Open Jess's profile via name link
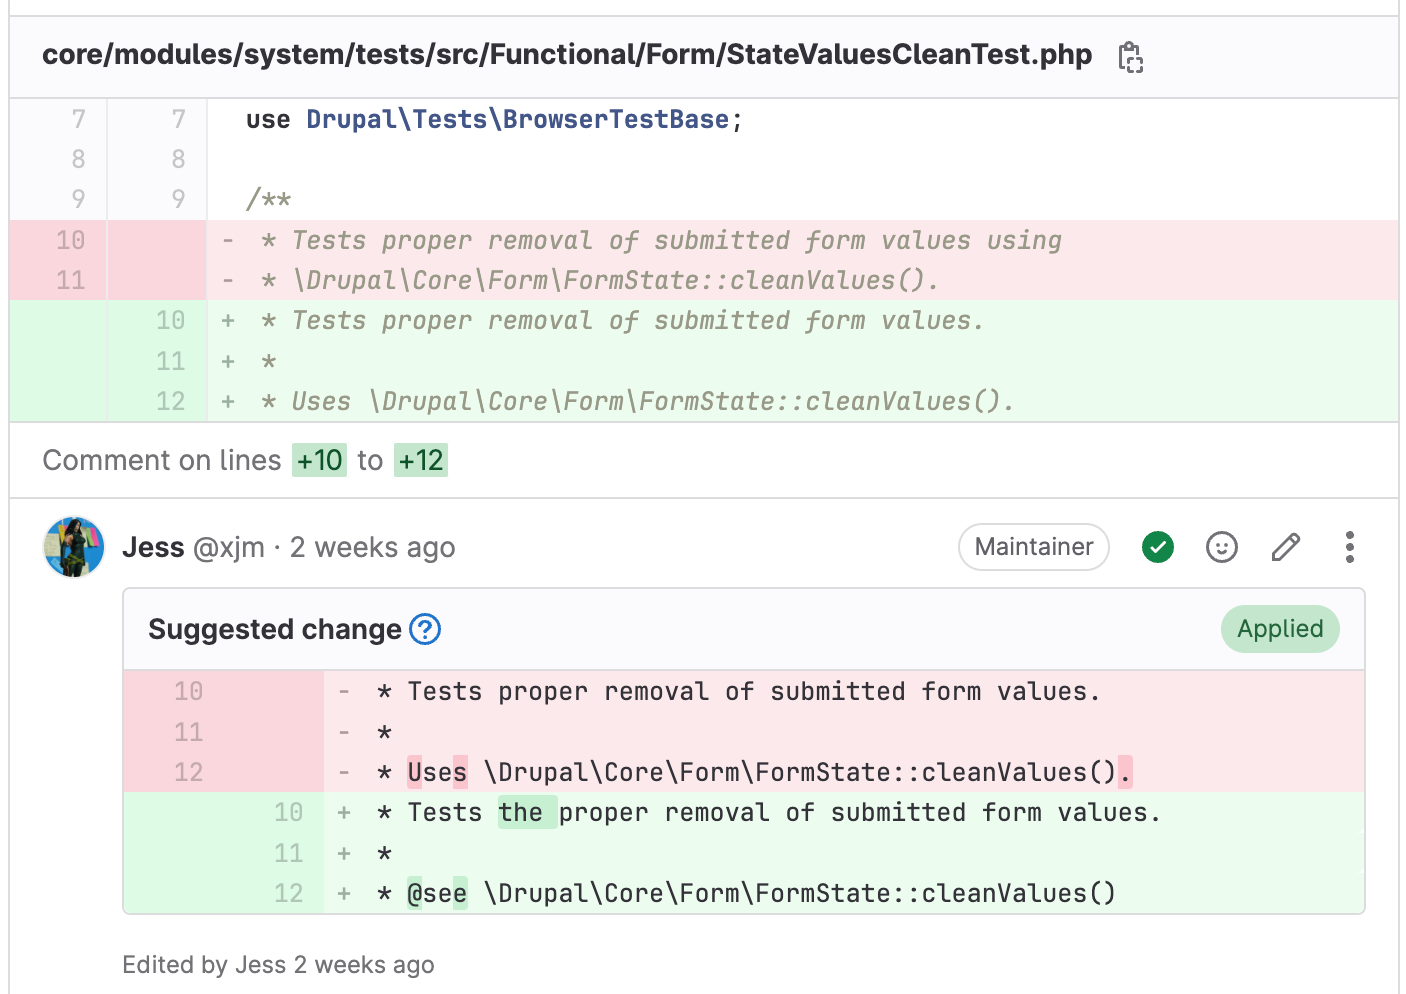1406x994 pixels. 153,547
